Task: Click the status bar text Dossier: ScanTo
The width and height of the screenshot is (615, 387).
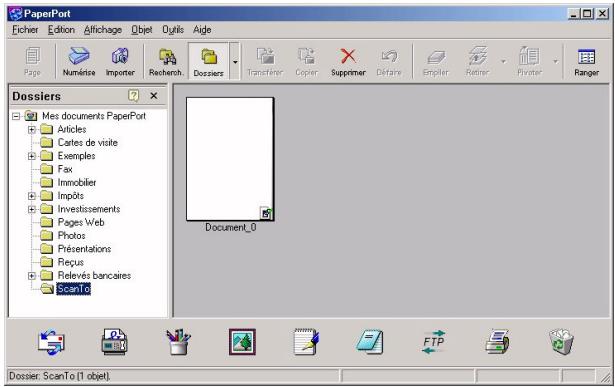Action: coord(60,376)
